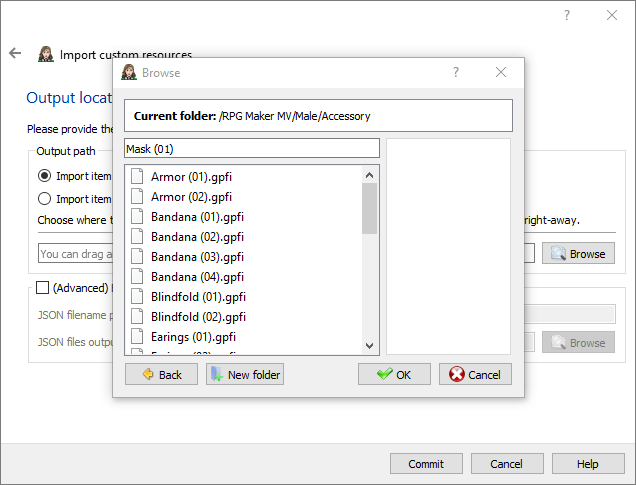Click file icon next to Earings (01).gpfi
The width and height of the screenshot is (636, 485).
point(137,336)
